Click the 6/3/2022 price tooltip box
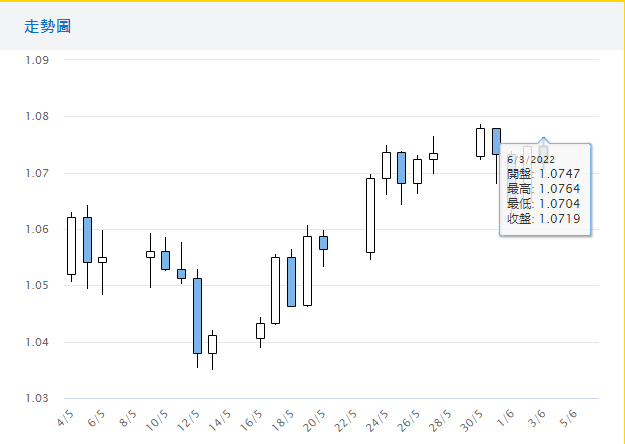Image resolution: width=625 pixels, height=444 pixels. [x=545, y=190]
